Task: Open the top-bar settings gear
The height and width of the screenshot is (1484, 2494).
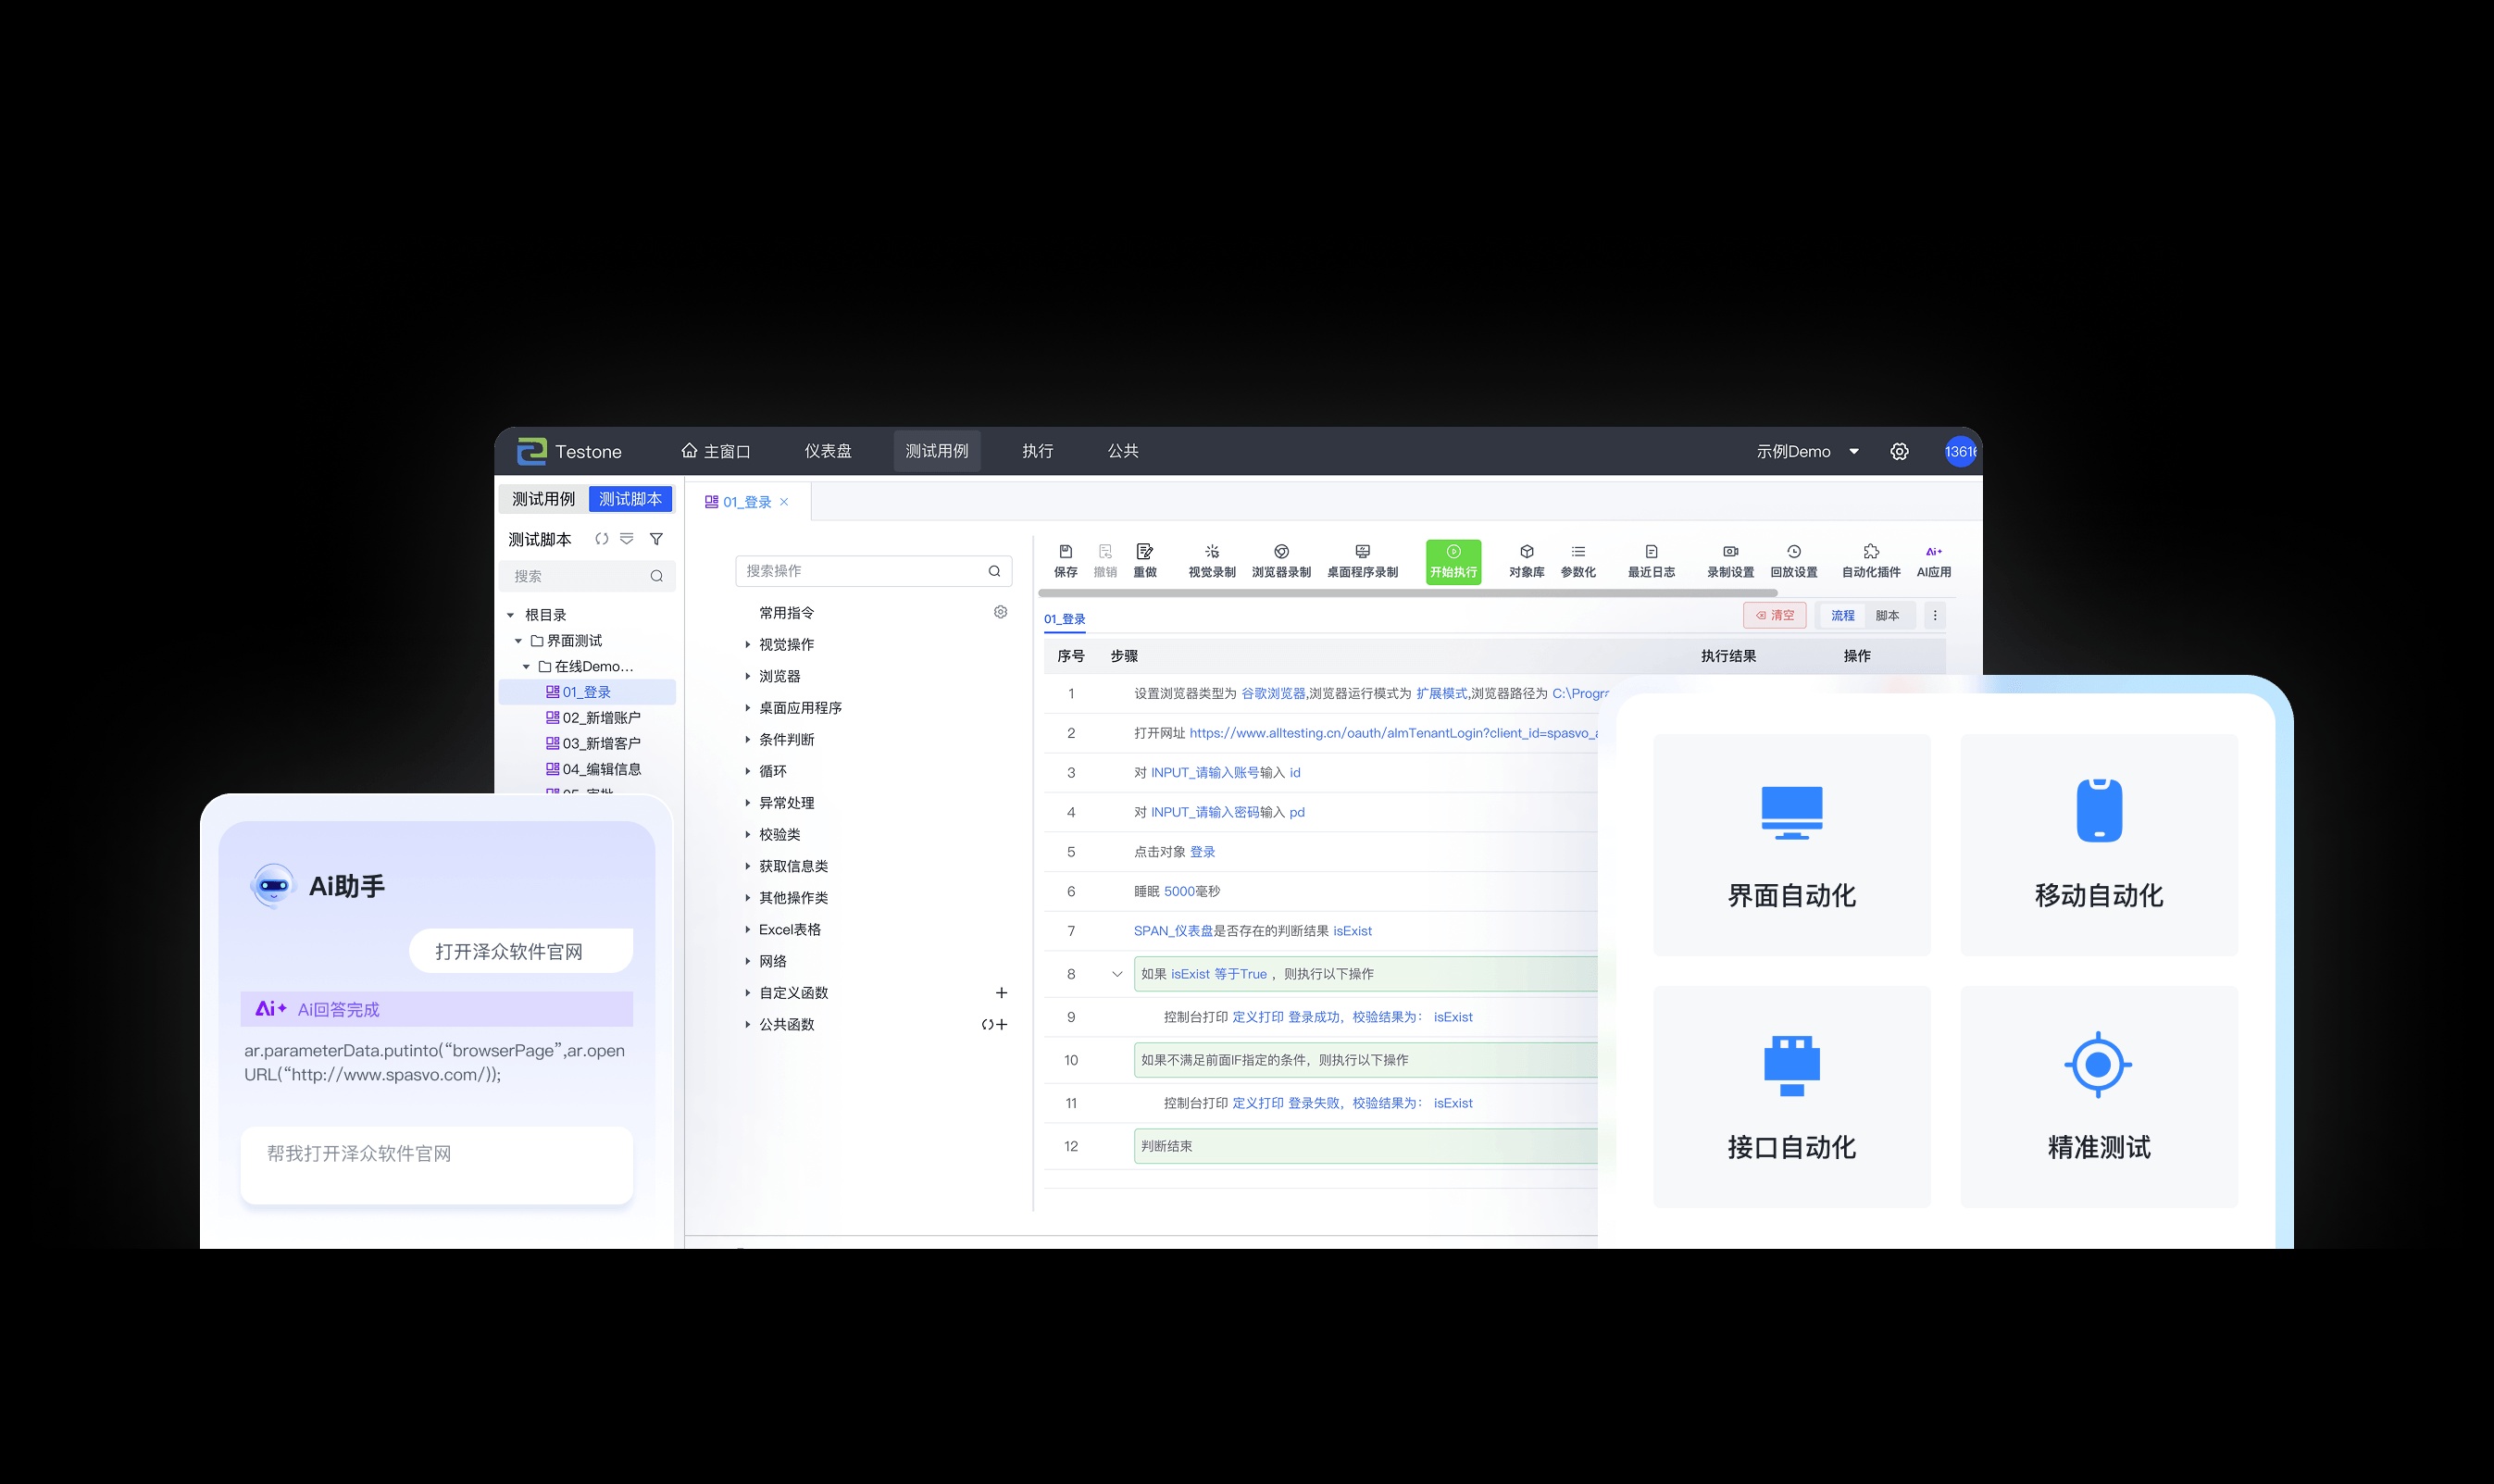Action: tap(1899, 451)
